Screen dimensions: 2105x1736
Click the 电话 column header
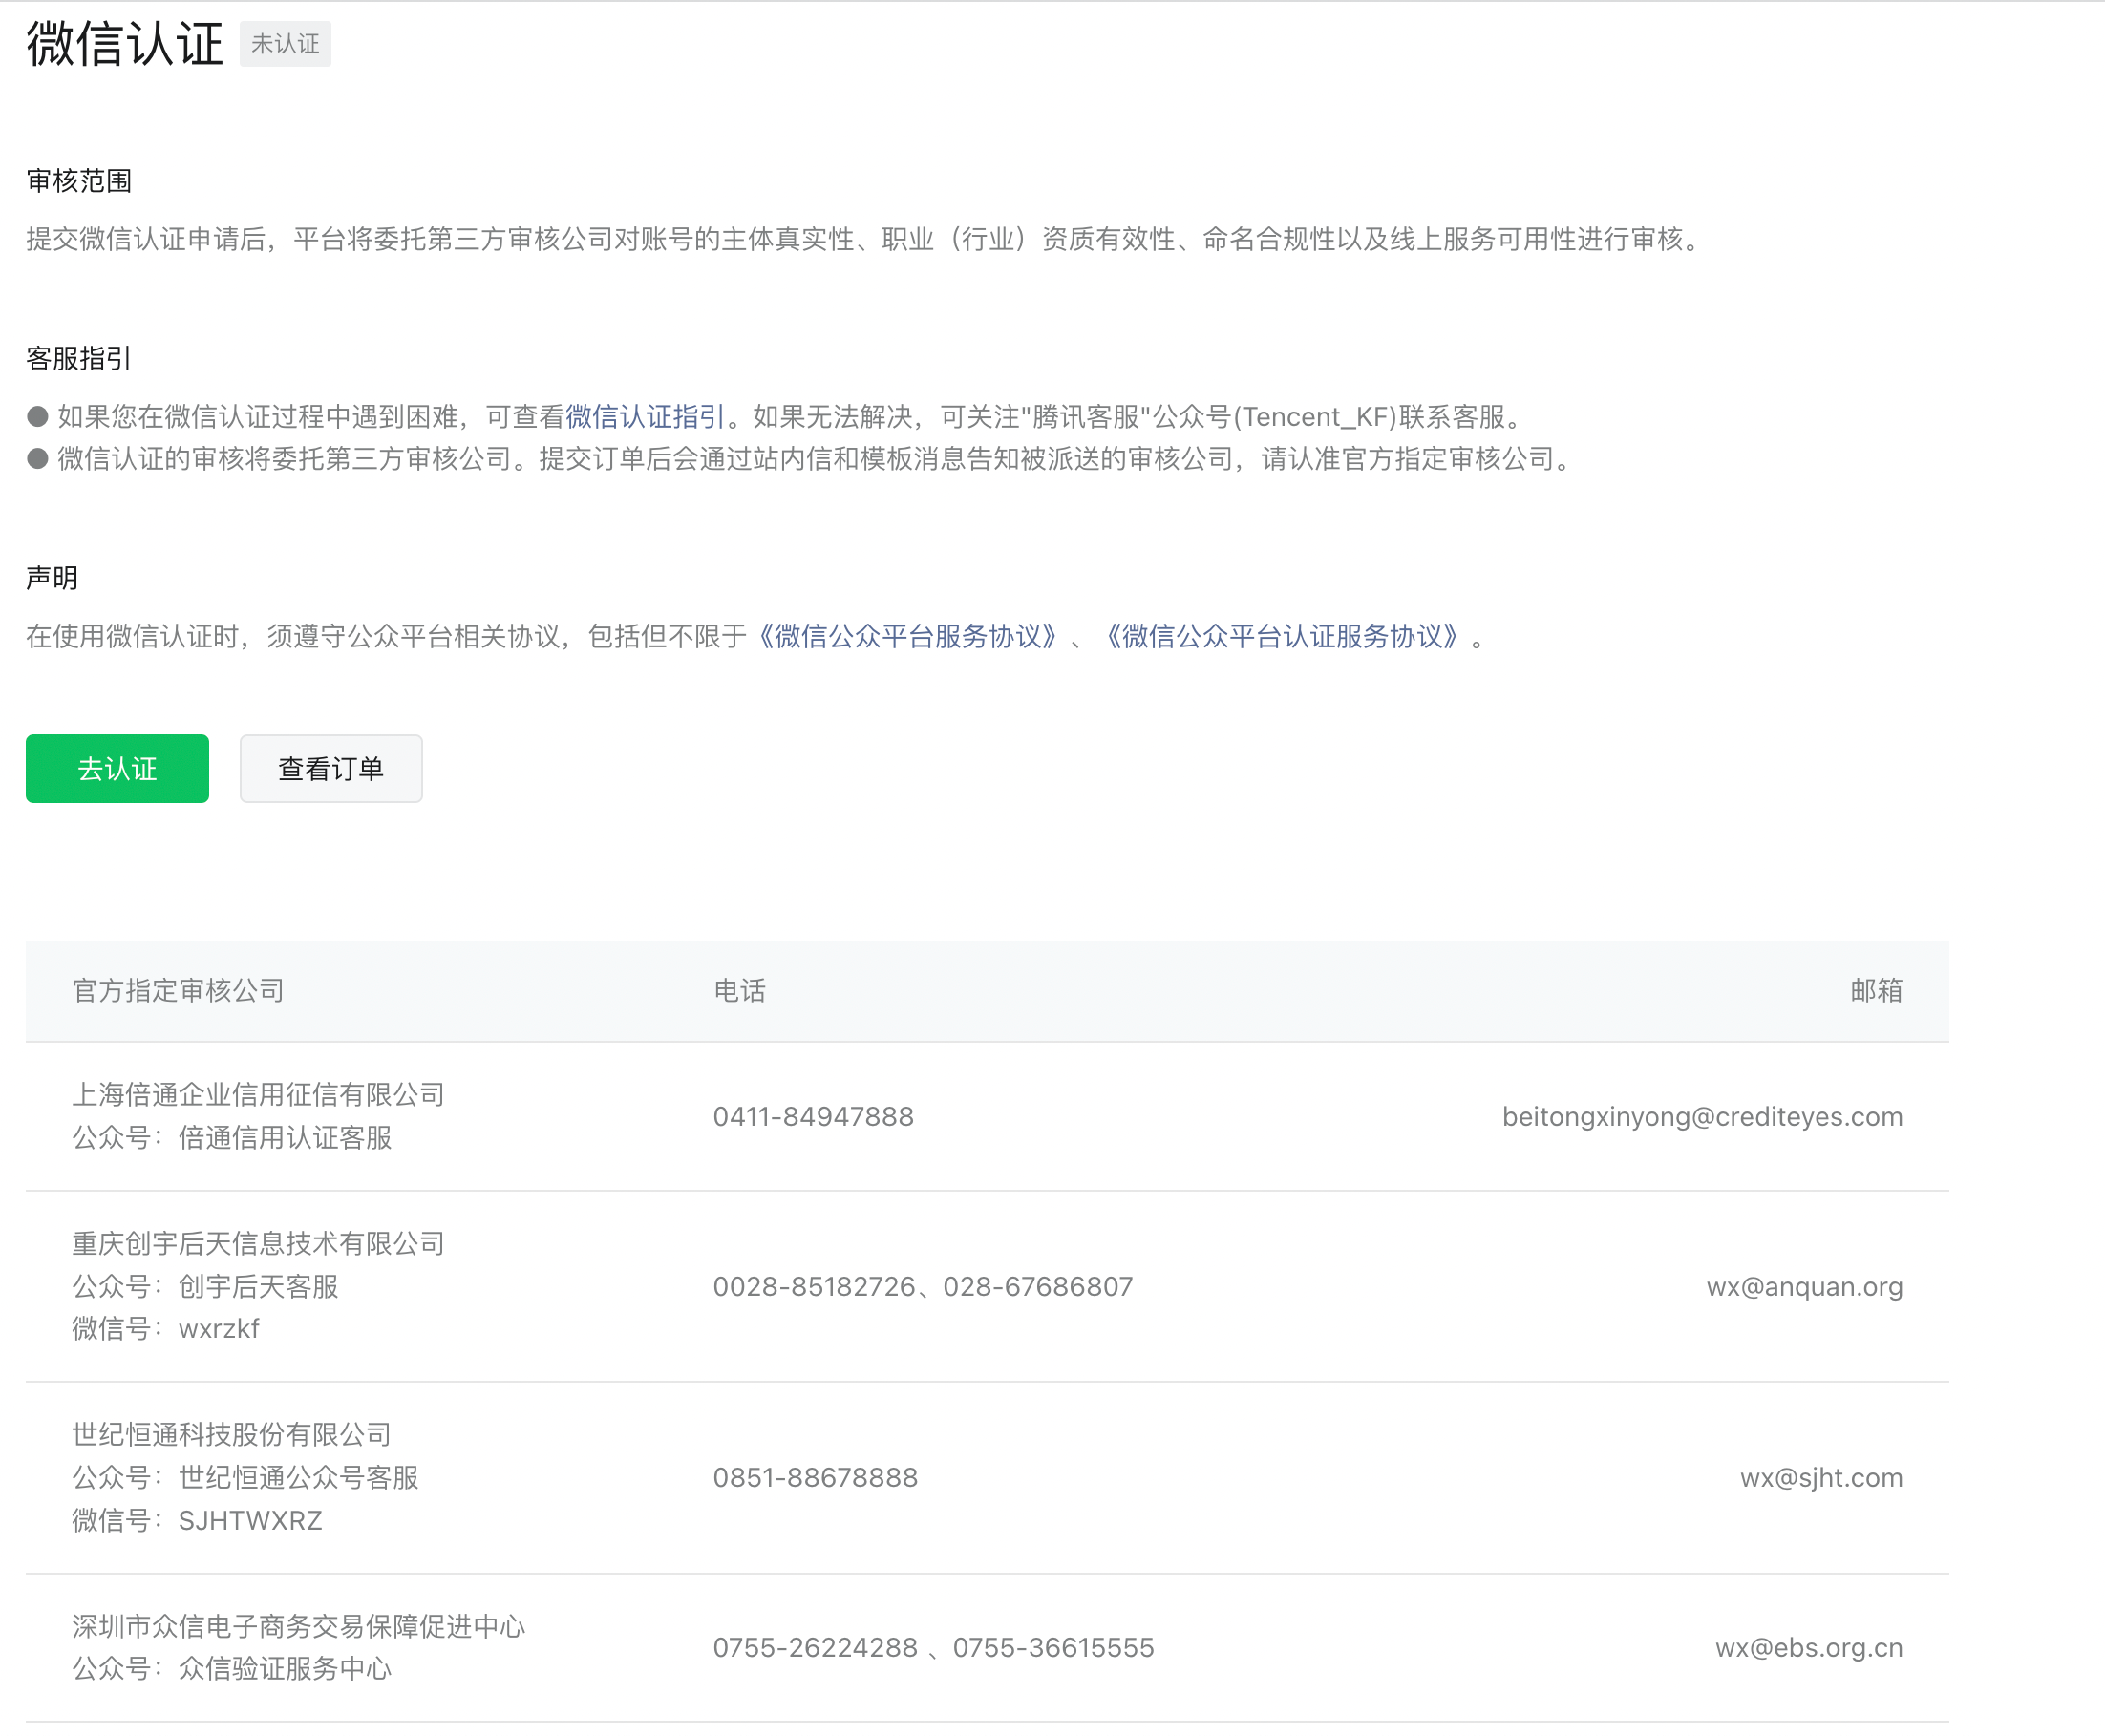739,990
